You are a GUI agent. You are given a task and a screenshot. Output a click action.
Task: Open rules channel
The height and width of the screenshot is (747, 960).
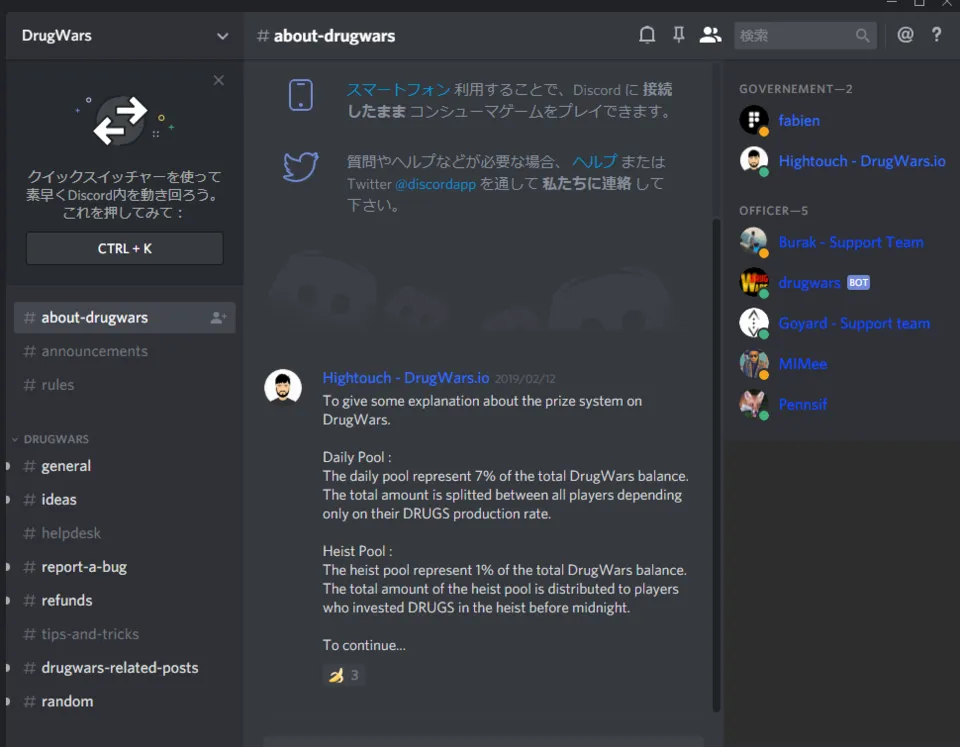pos(124,385)
